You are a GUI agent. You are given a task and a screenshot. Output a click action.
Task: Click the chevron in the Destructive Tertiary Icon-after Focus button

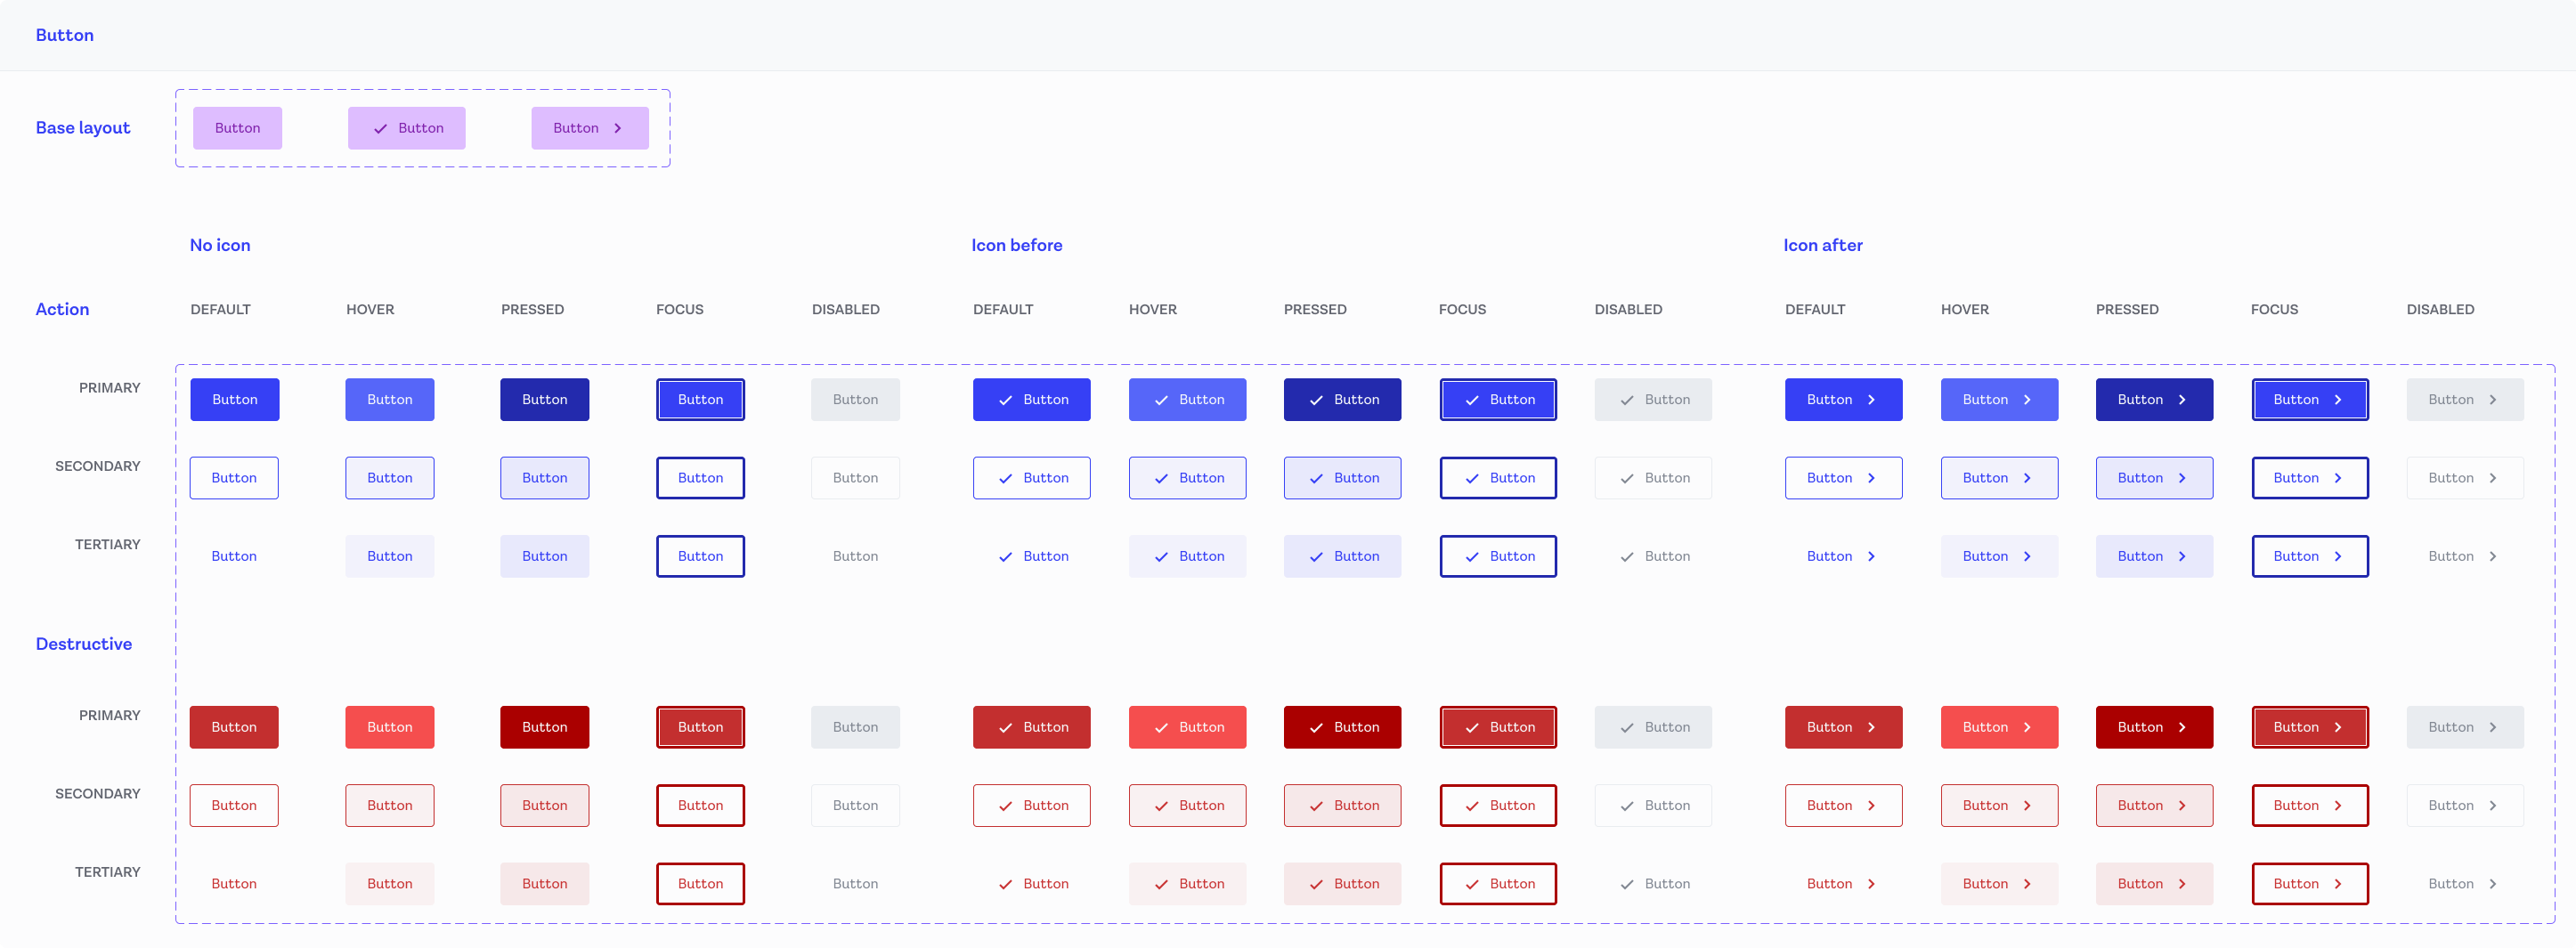(x=2338, y=884)
